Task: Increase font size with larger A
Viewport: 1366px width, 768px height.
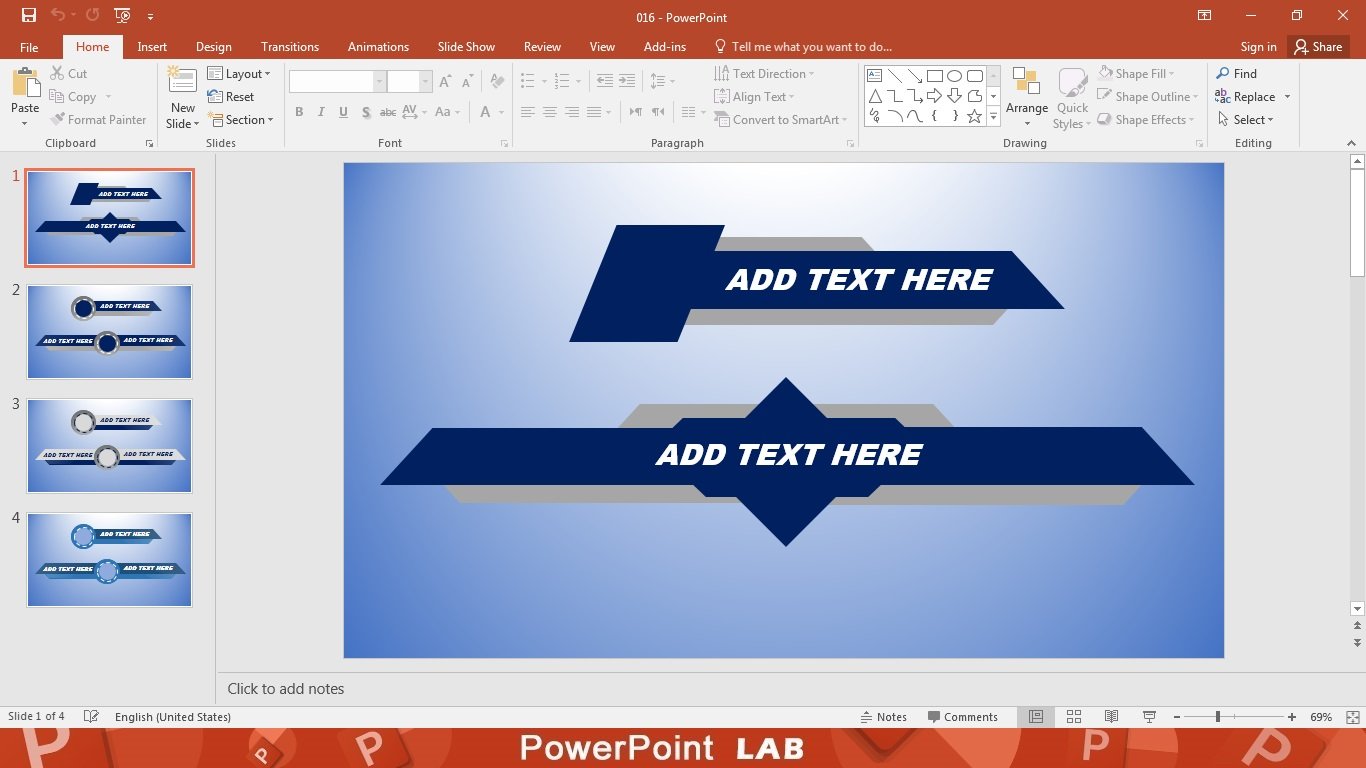Action: (x=445, y=82)
